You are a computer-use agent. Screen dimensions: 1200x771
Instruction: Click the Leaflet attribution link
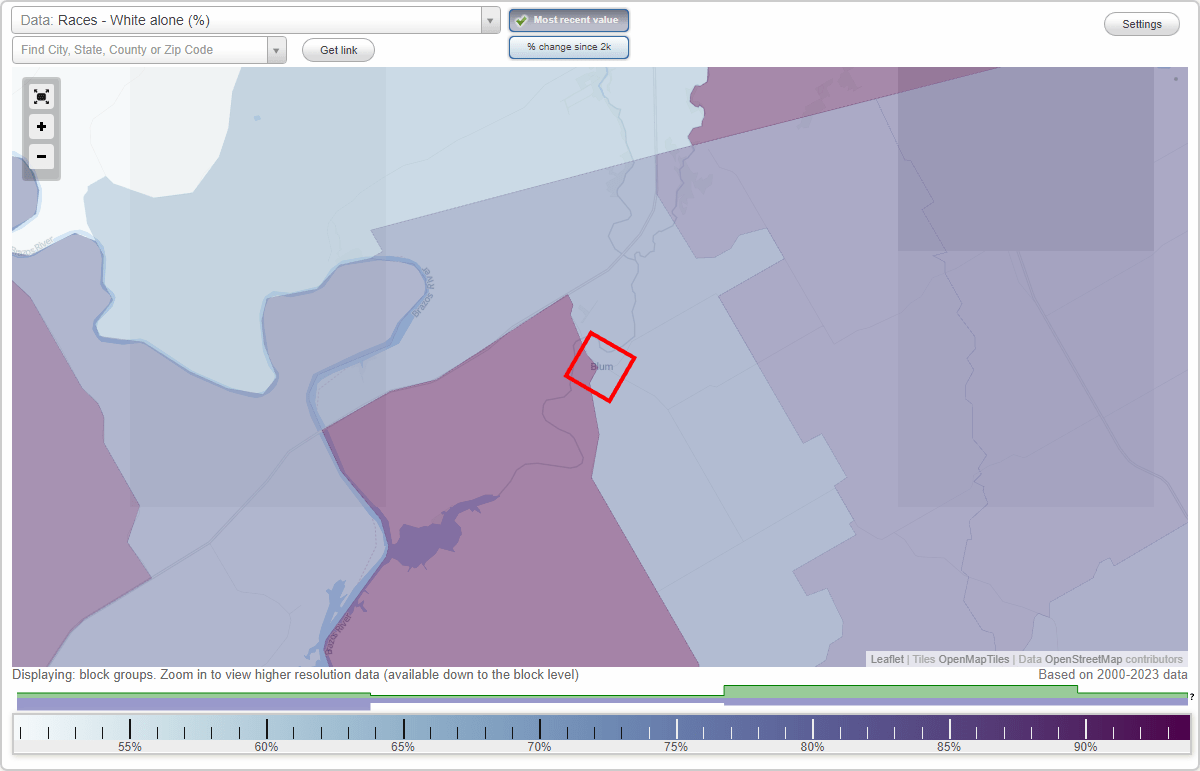[x=887, y=659]
